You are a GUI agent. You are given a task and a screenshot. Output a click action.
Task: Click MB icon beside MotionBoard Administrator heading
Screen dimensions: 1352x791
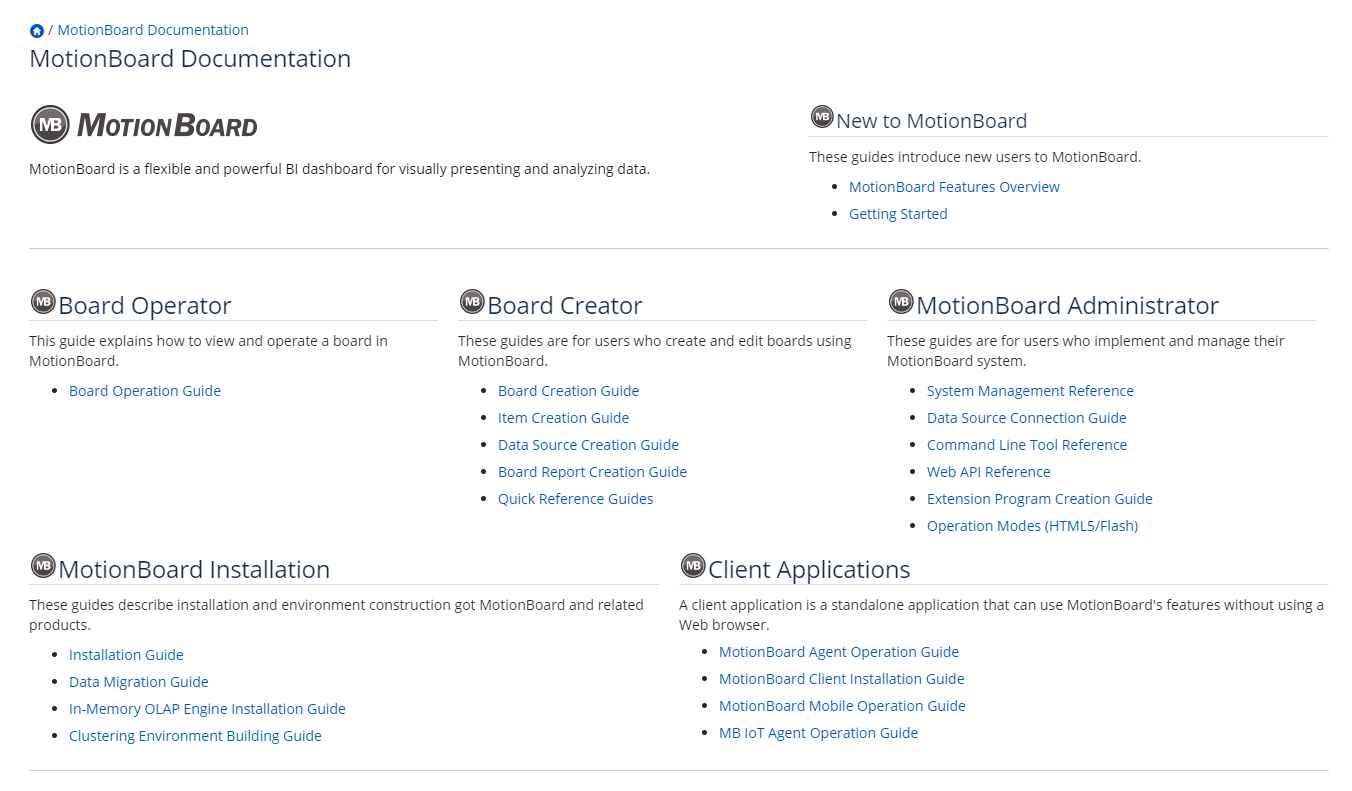click(901, 301)
